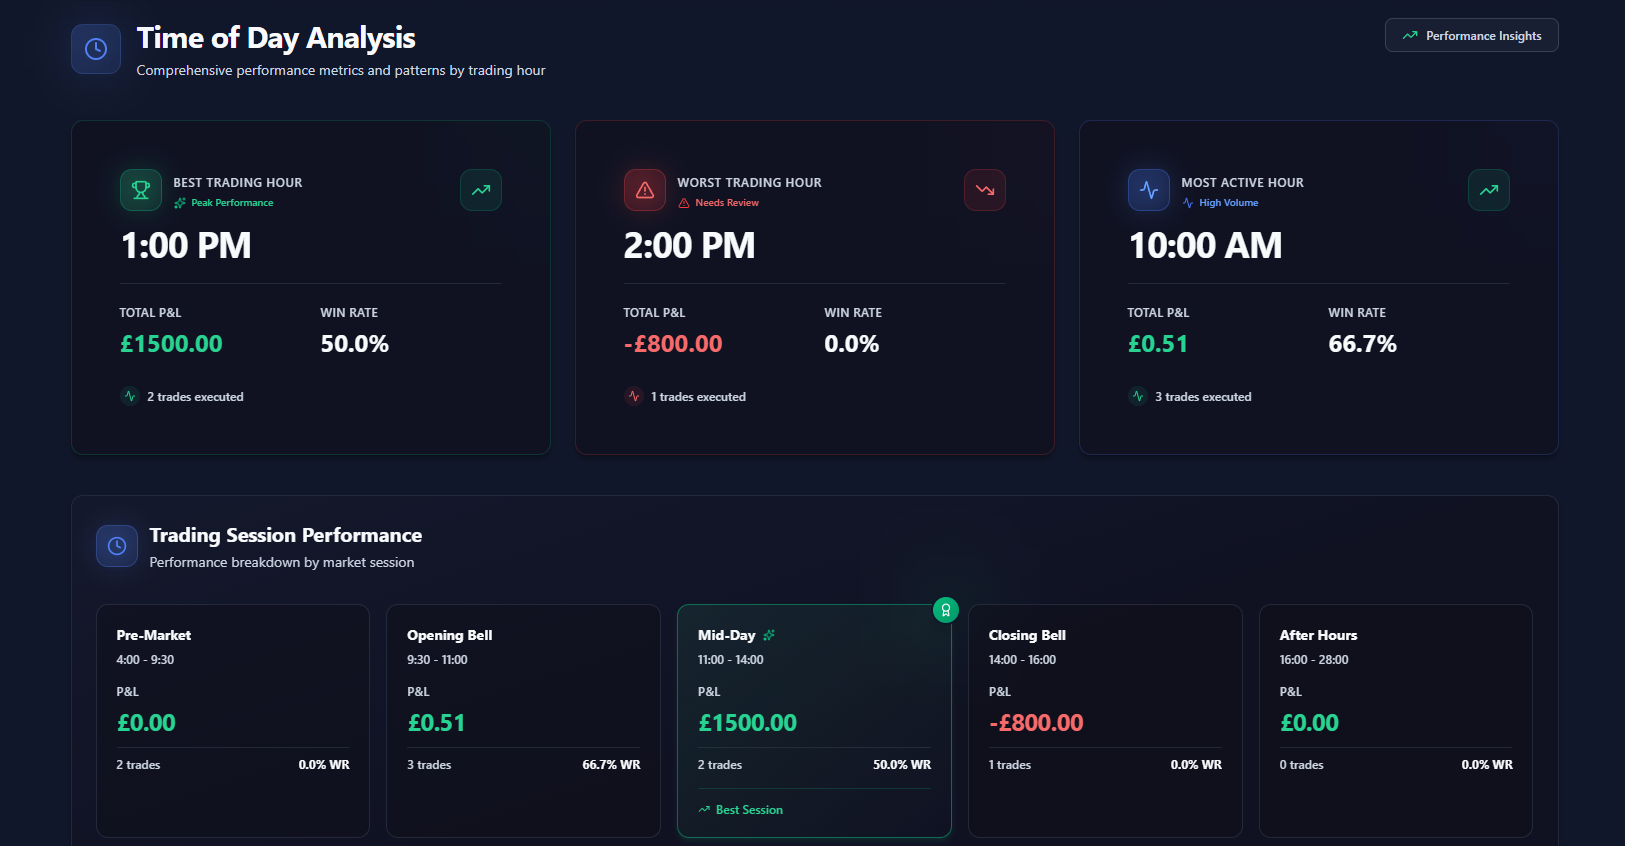The width and height of the screenshot is (1625, 846).
Task: Click the pulse icon on Most Active Hour card
Action: pos(1149,190)
